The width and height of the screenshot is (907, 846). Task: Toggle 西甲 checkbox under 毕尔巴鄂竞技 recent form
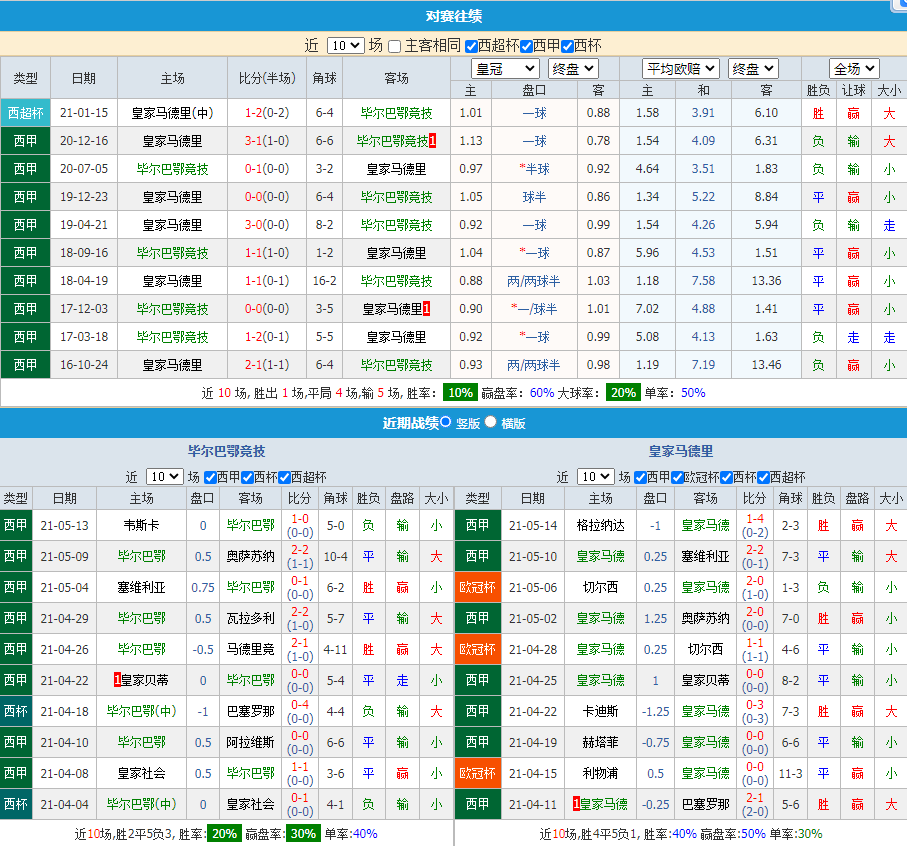[211, 478]
